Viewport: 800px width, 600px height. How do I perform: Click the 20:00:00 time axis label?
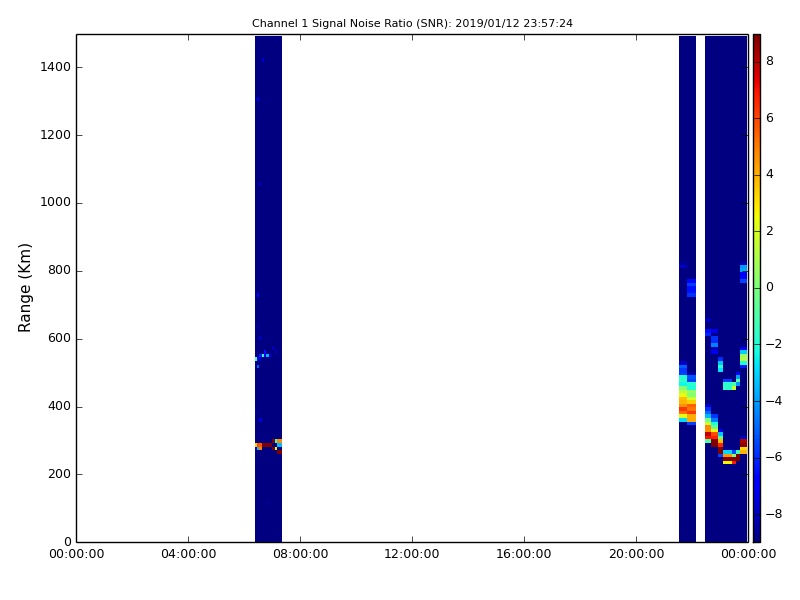pyautogui.click(x=636, y=554)
